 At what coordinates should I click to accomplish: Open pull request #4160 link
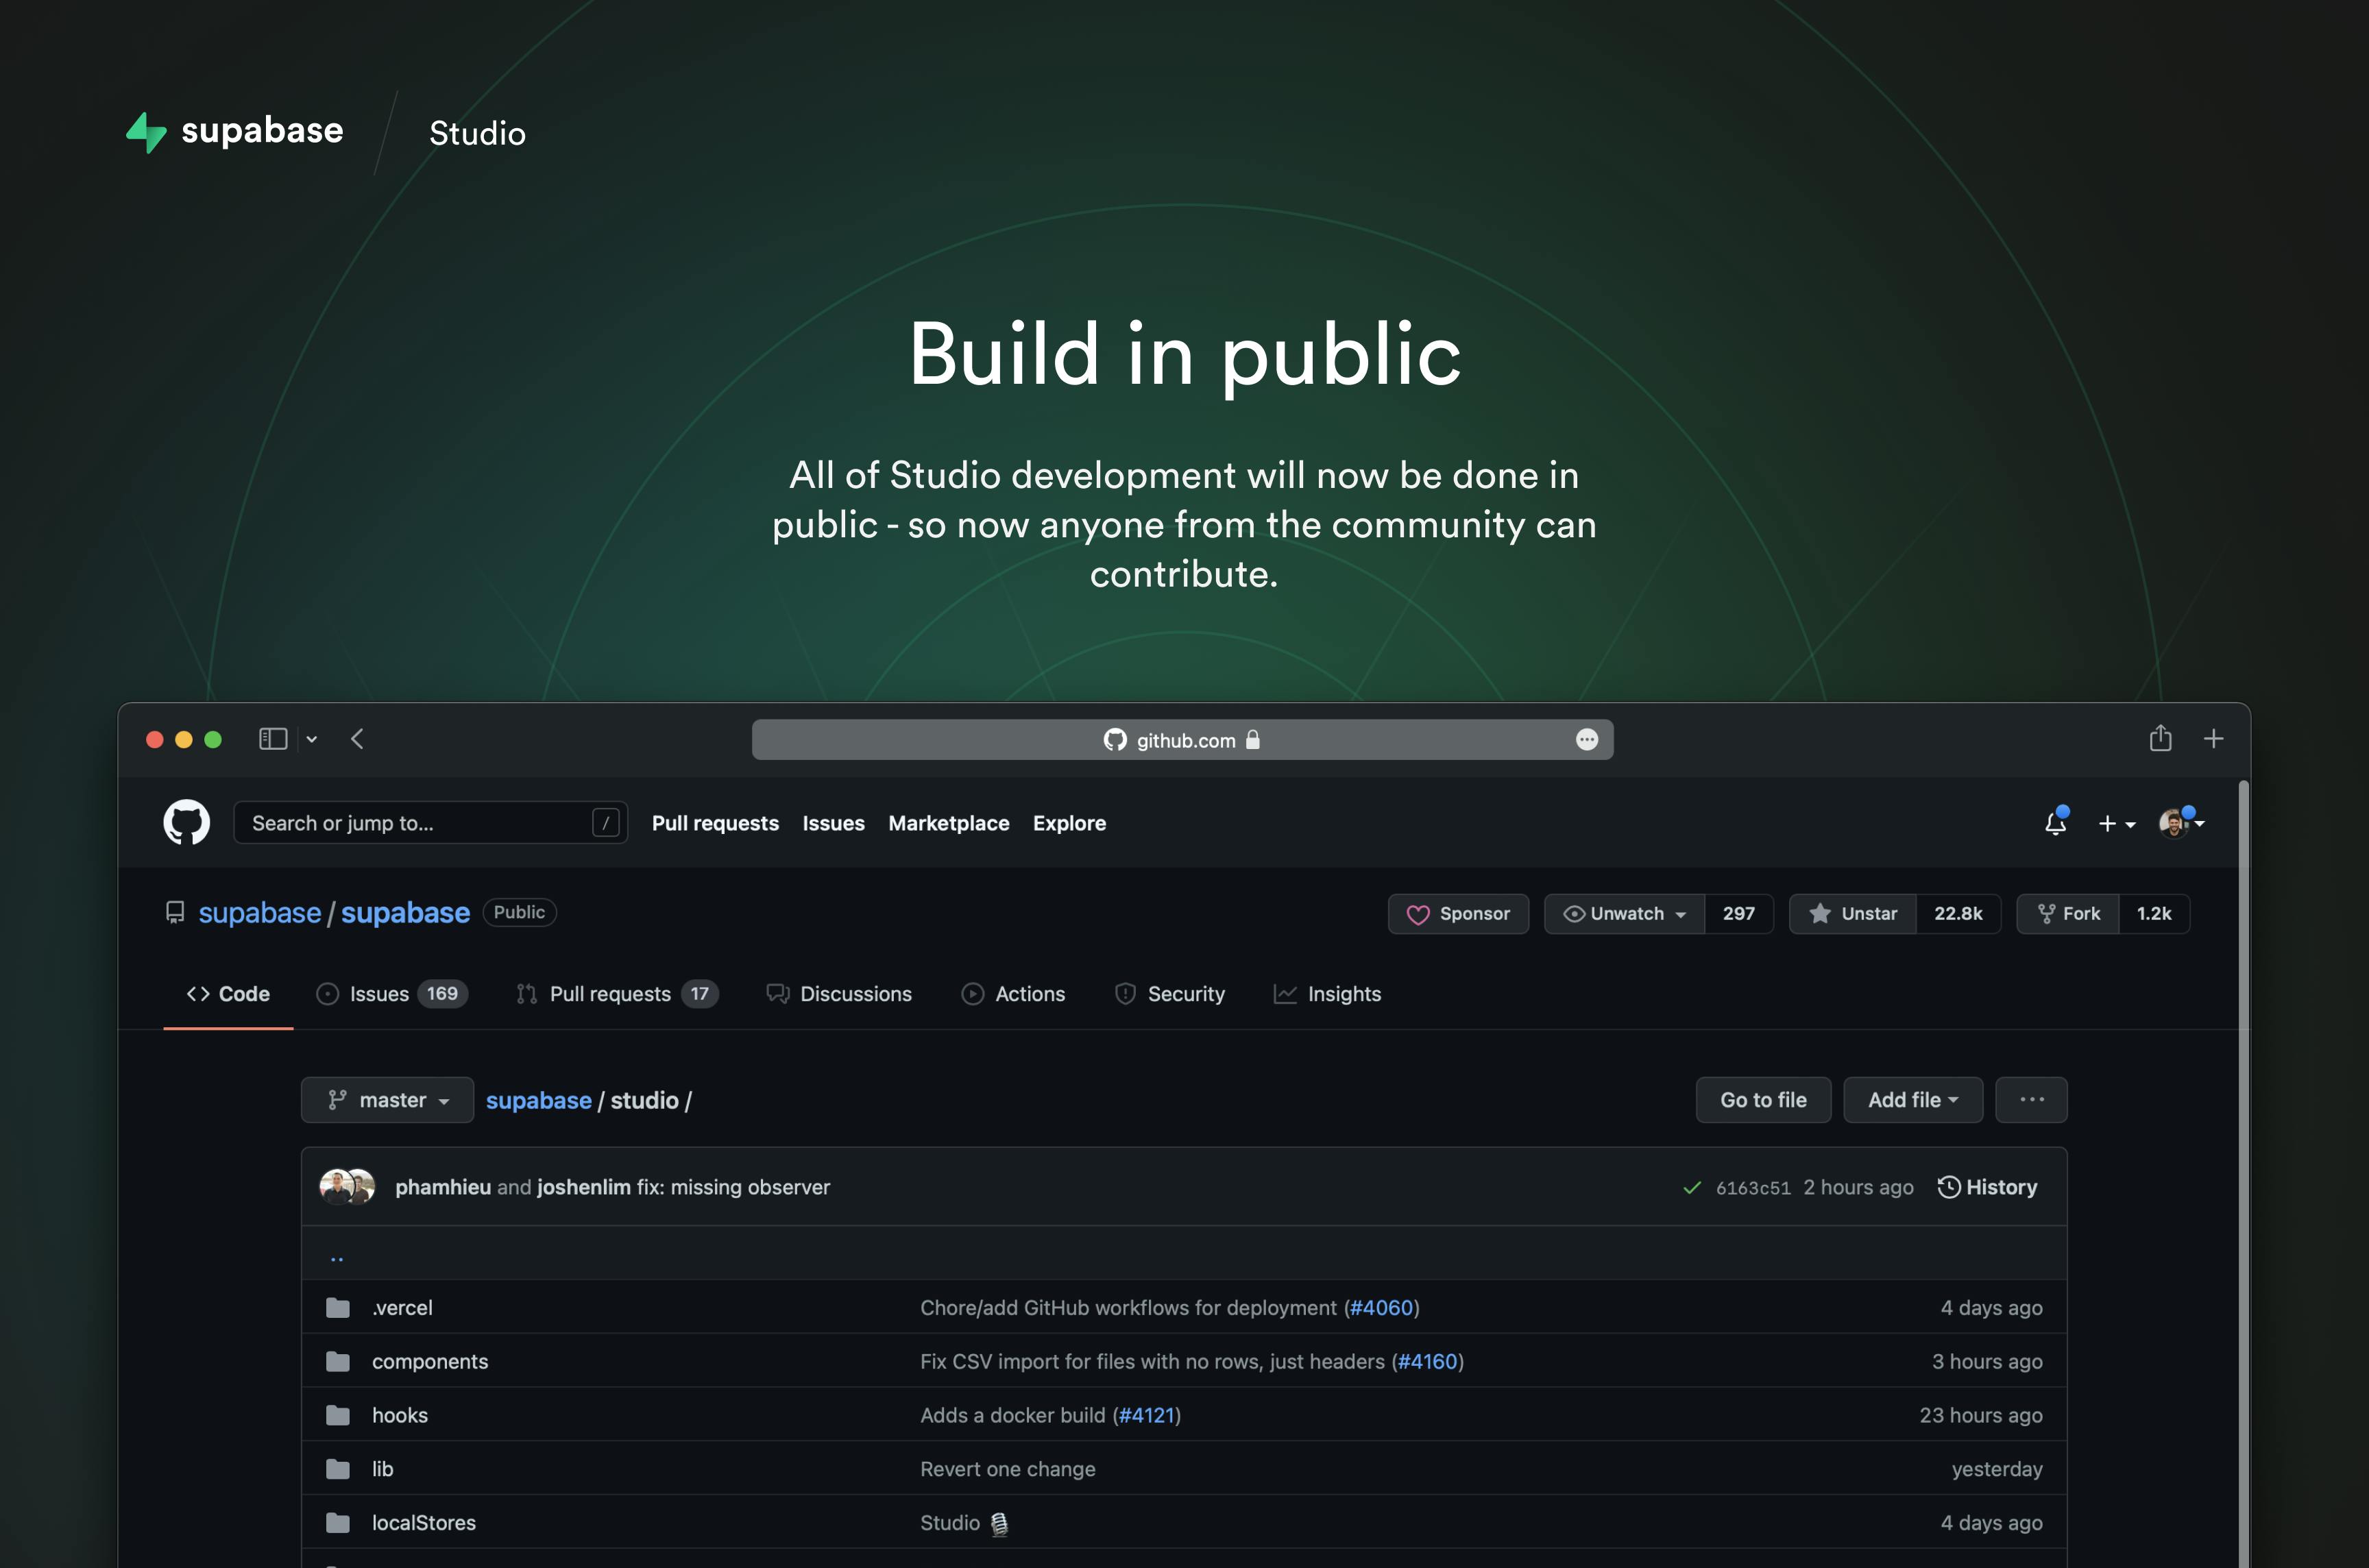pos(1427,1362)
